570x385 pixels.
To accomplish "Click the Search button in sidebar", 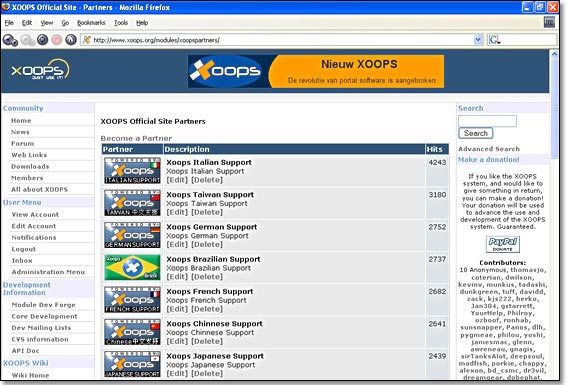I will tap(475, 133).
